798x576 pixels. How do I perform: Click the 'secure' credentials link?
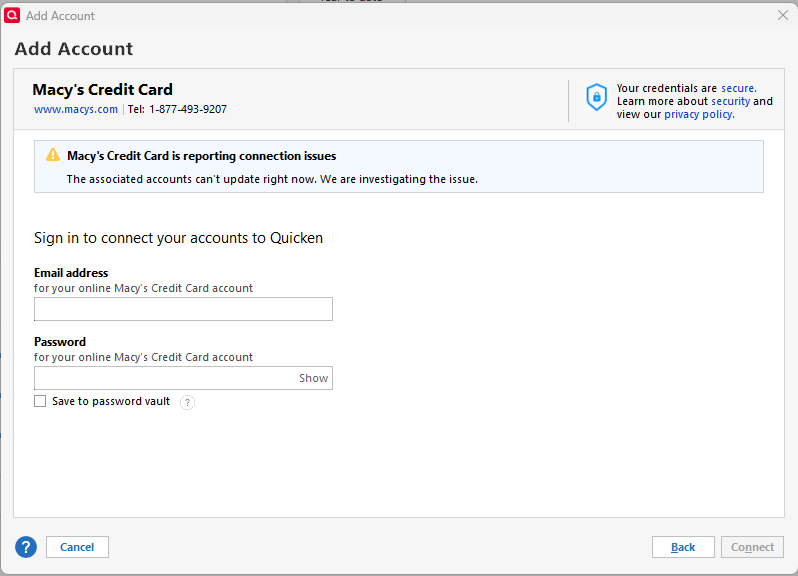738,88
